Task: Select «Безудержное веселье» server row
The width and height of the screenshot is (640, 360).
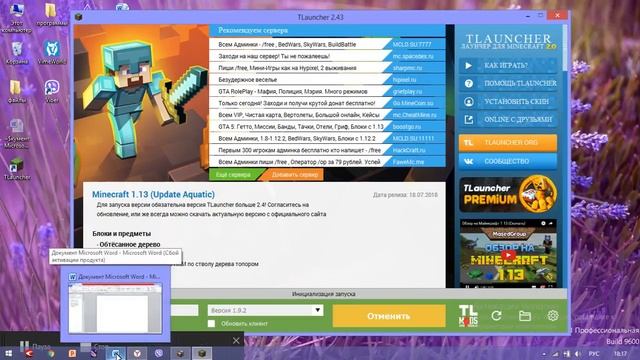Action: [327, 80]
